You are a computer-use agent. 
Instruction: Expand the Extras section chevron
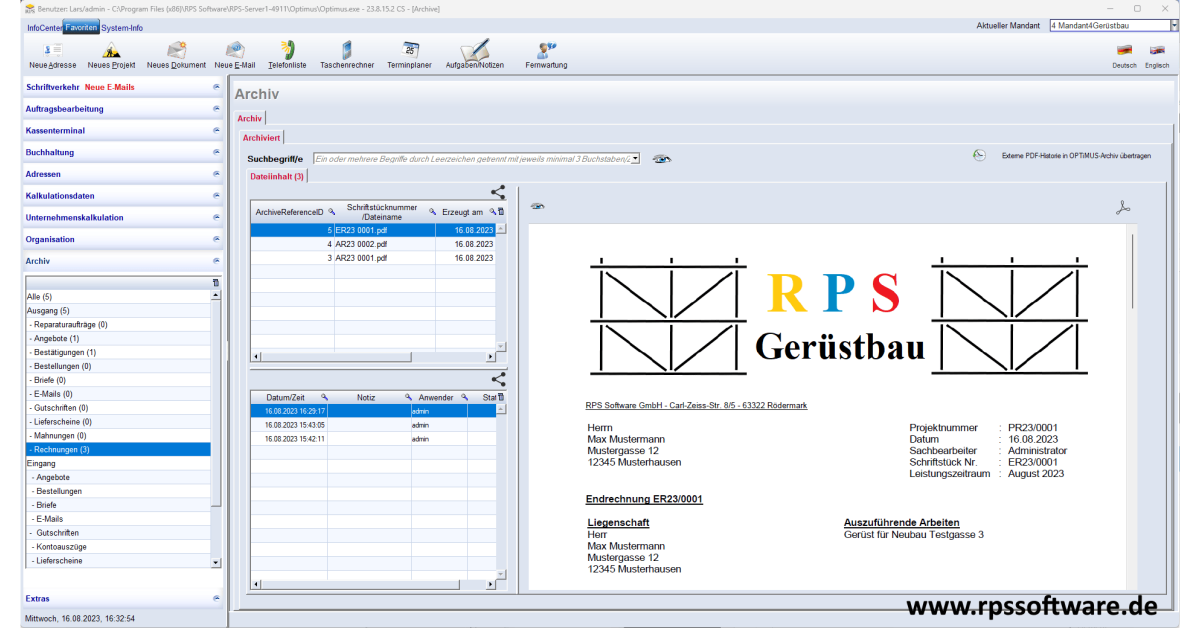[216, 598]
